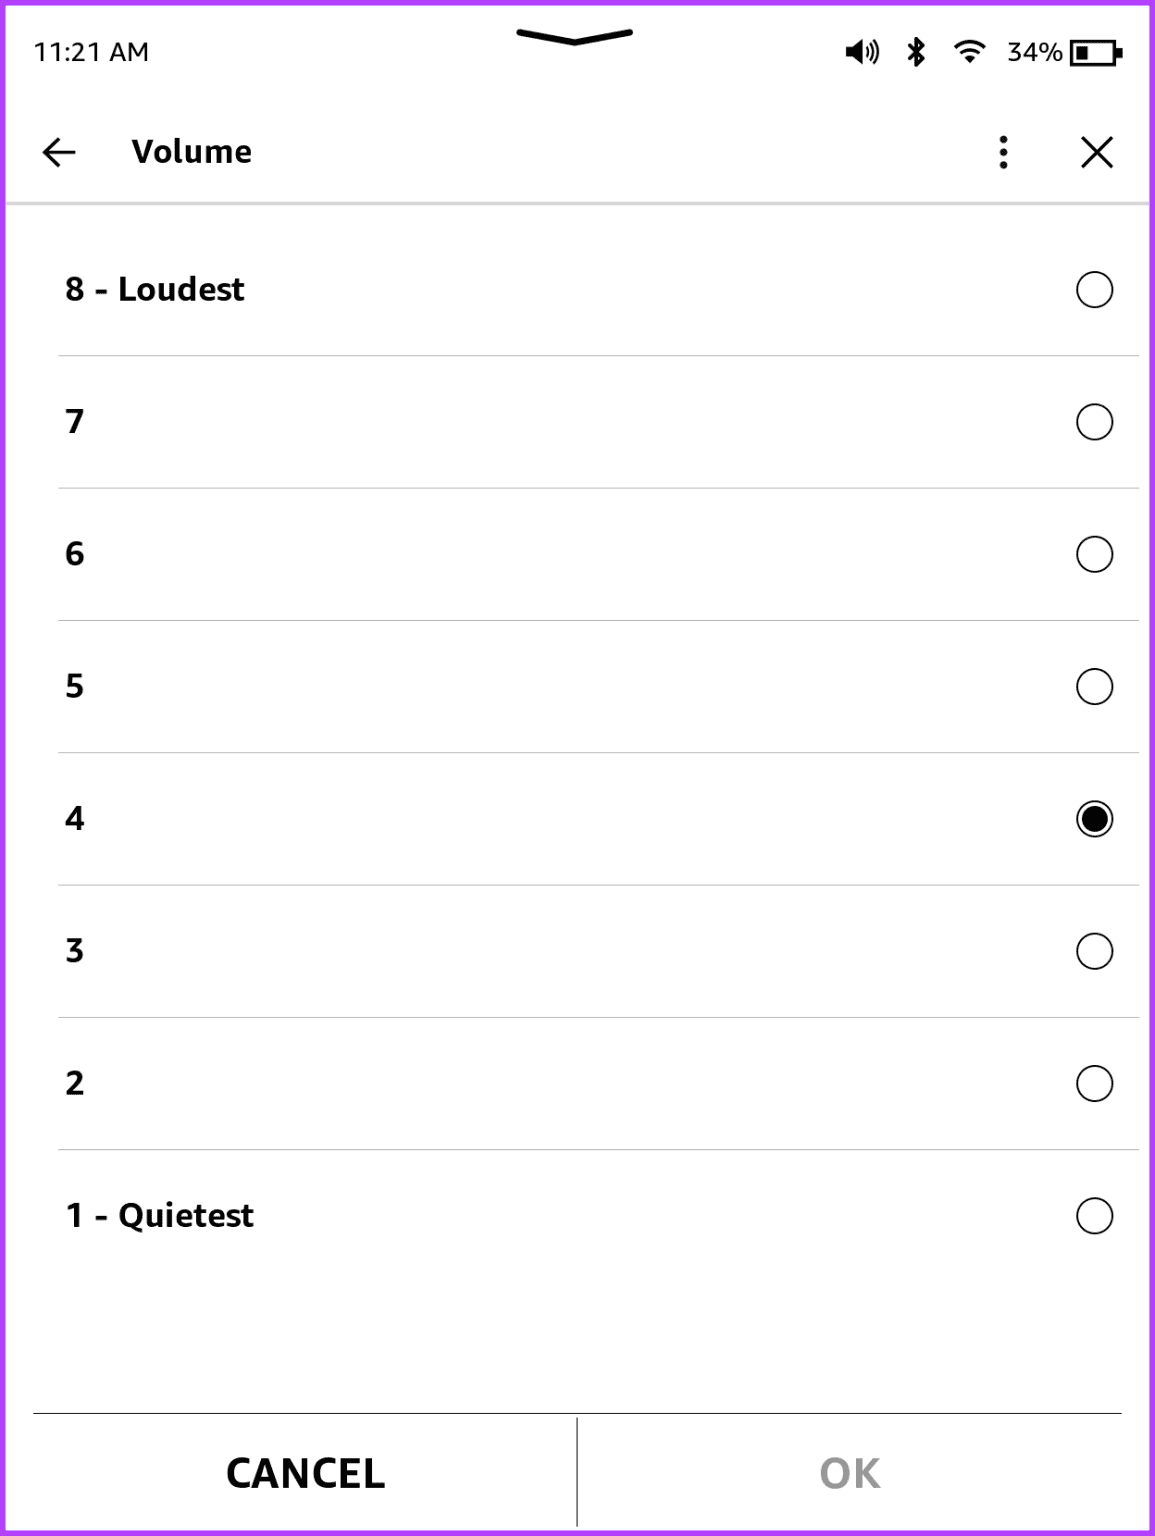Tap the 11:21 AM clock
Screen dimensions: 1155x1536
91,52
